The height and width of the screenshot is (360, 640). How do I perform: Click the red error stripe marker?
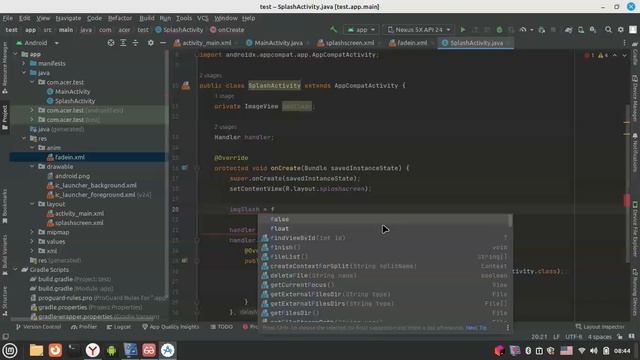pyautogui.click(x=627, y=200)
